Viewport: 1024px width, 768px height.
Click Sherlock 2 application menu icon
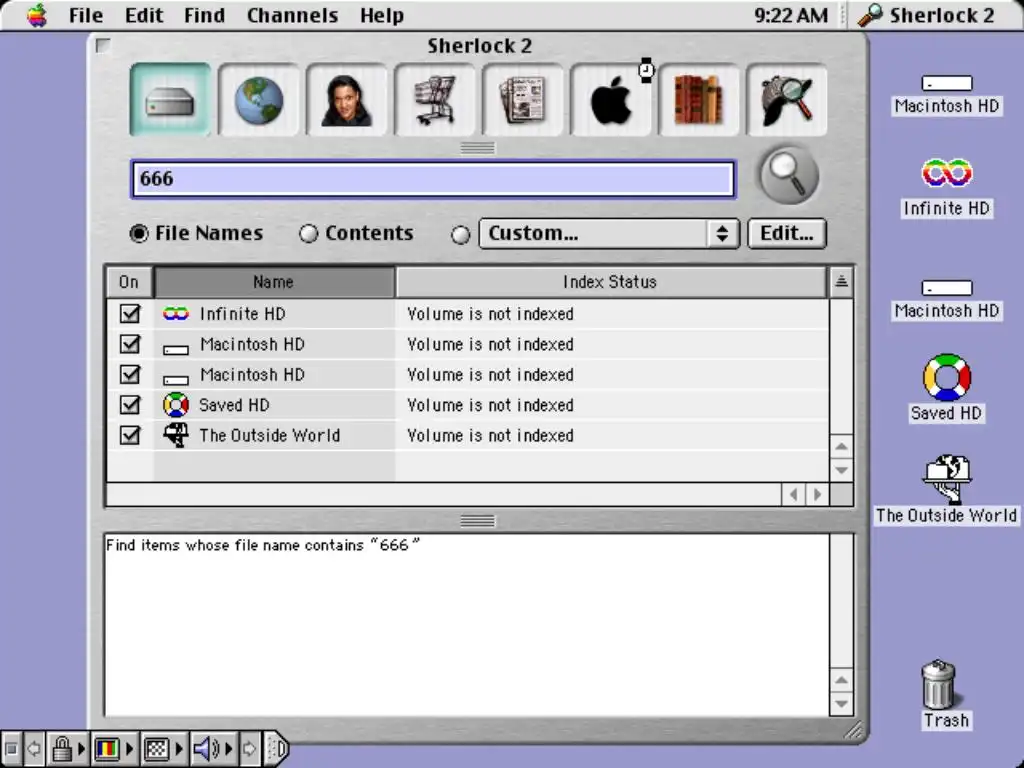click(871, 15)
